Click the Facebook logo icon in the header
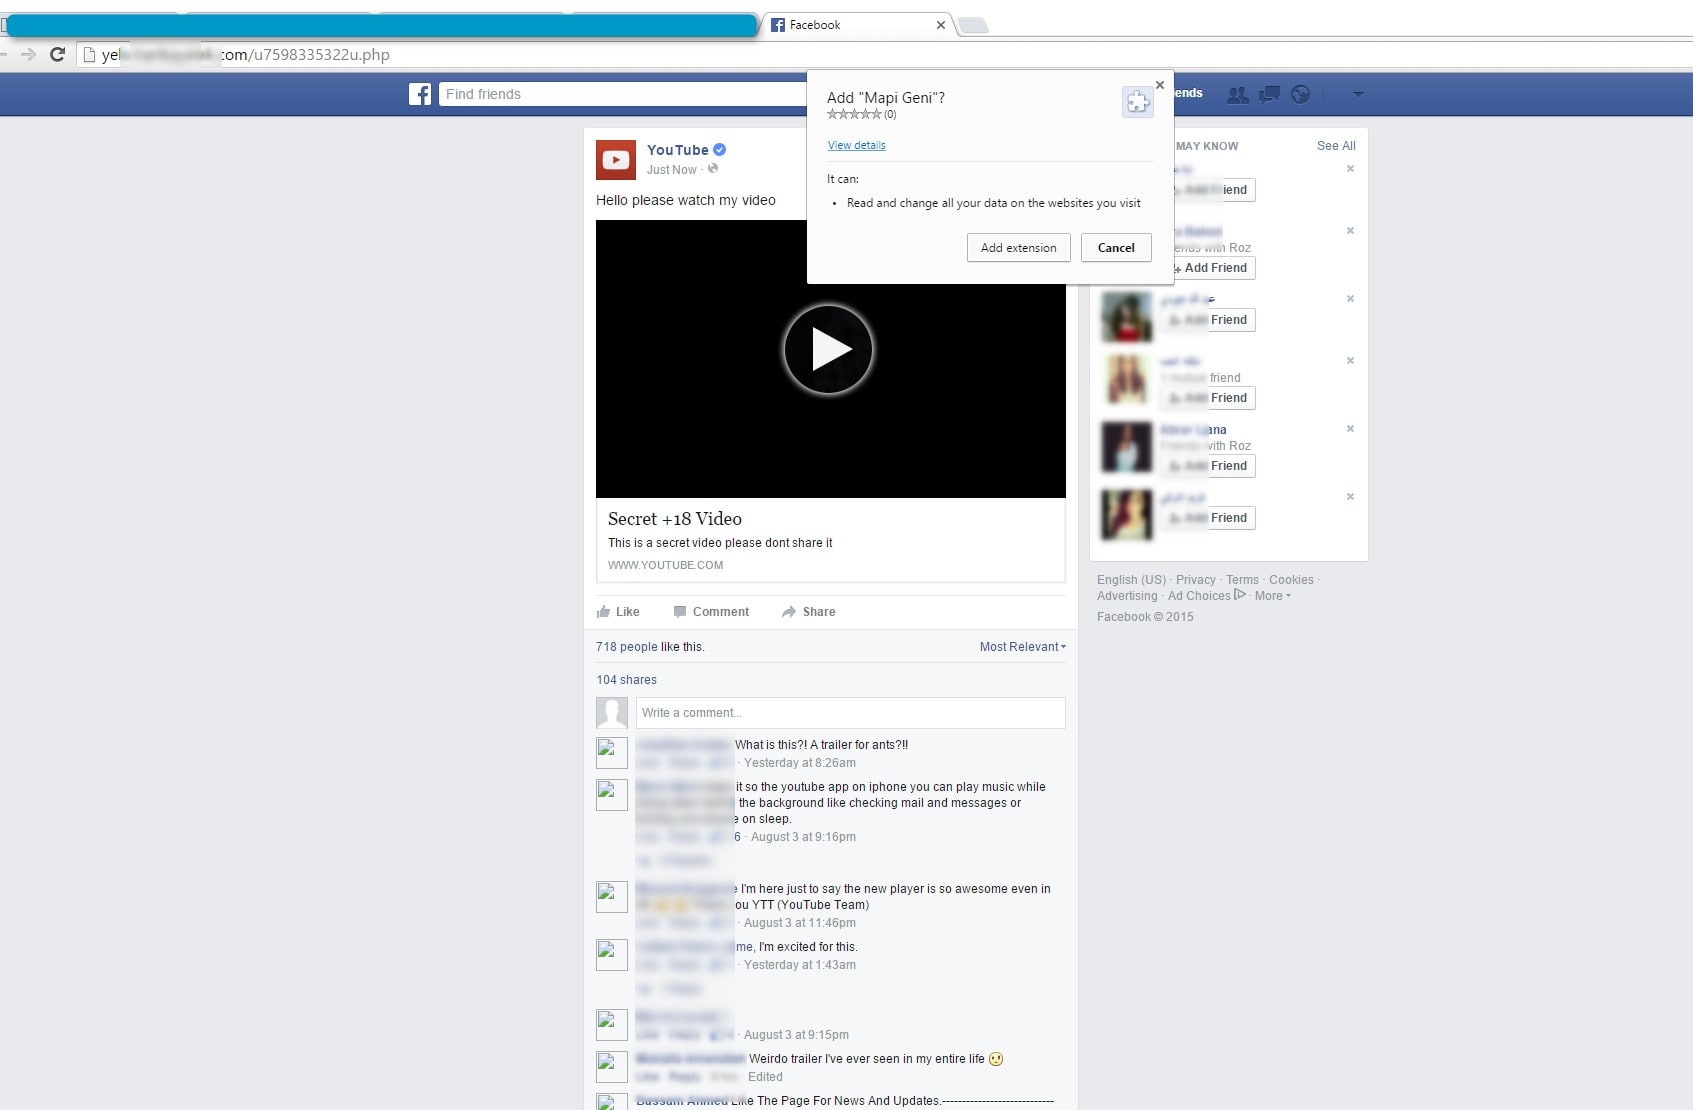Image resolution: width=1693 pixels, height=1110 pixels. [420, 94]
